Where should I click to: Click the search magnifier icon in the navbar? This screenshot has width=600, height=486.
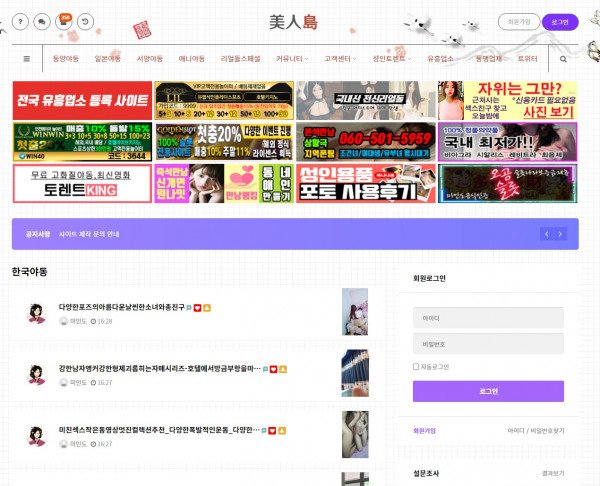563,59
